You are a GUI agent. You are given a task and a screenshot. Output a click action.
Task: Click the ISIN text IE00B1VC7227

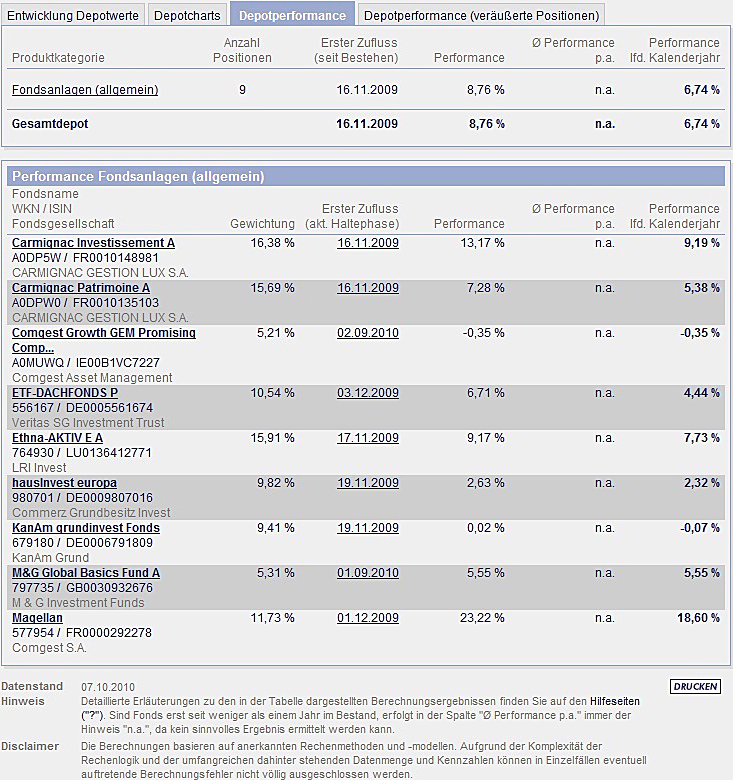pos(117,363)
